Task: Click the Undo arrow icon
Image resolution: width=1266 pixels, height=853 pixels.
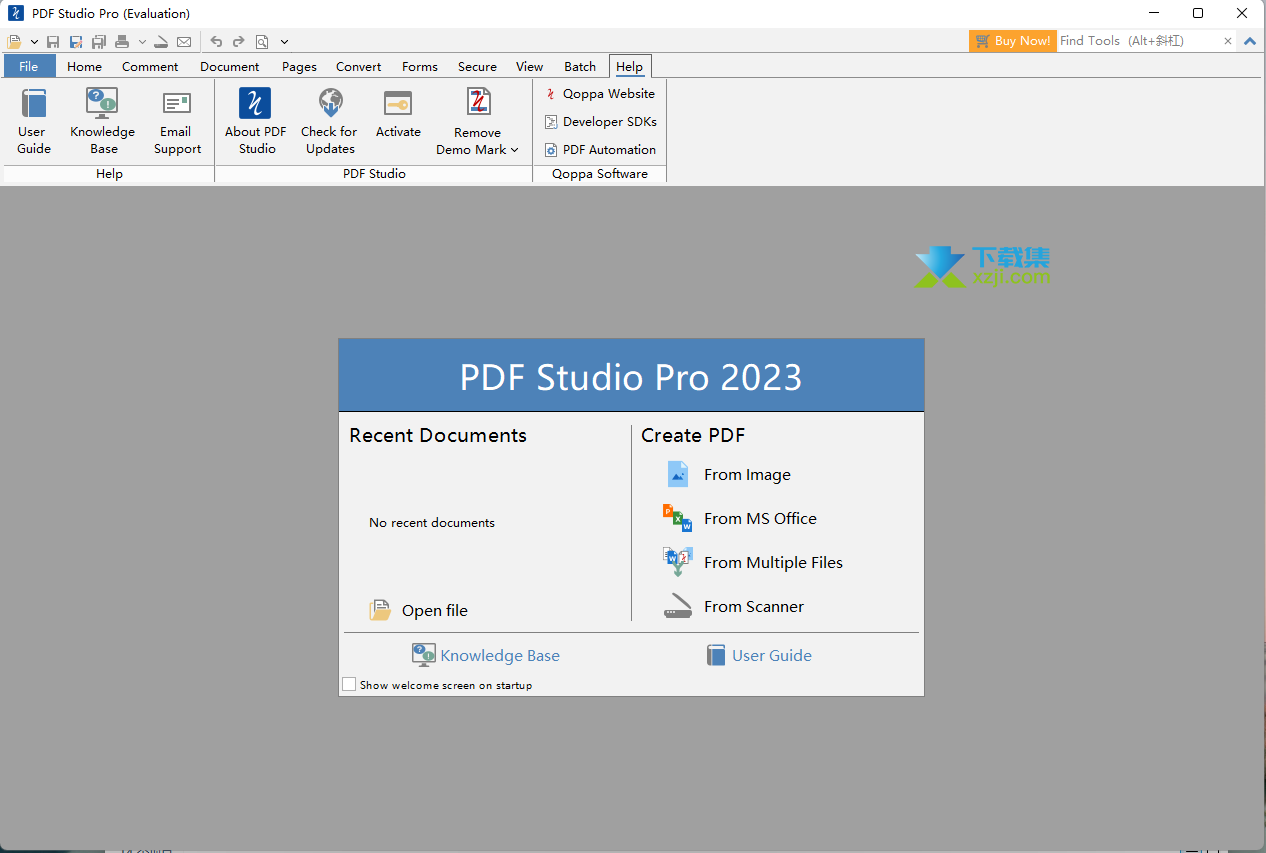Action: [x=216, y=42]
